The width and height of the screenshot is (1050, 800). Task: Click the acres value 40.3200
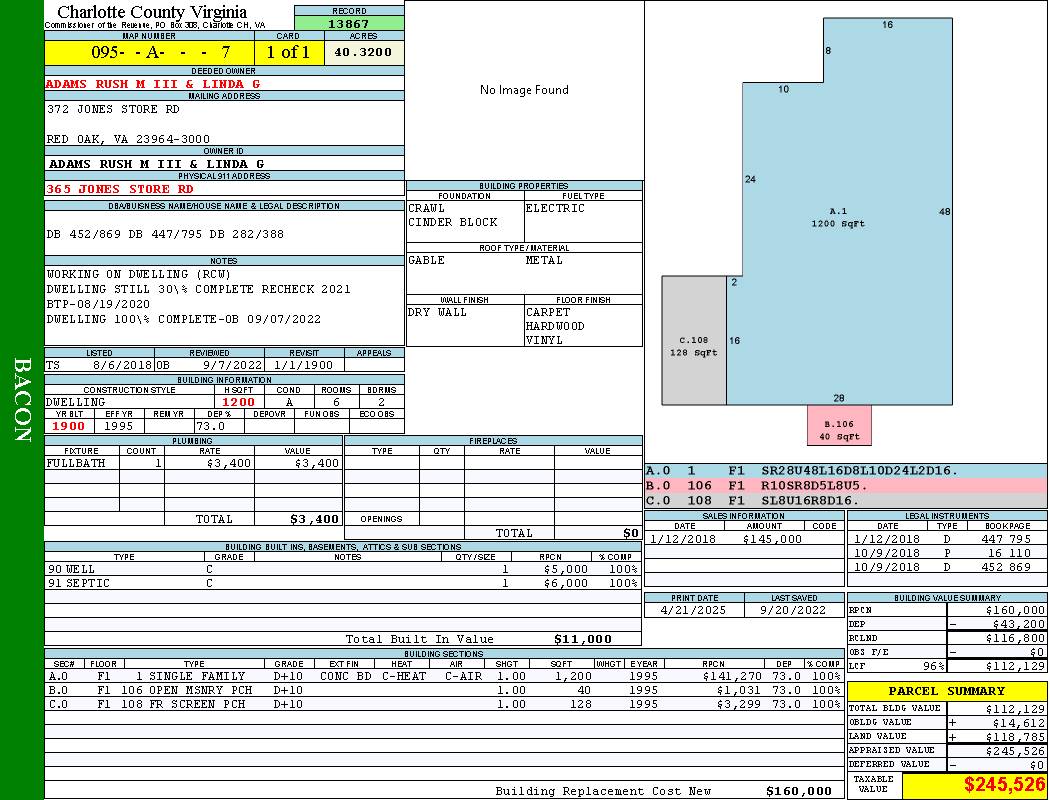coord(364,52)
